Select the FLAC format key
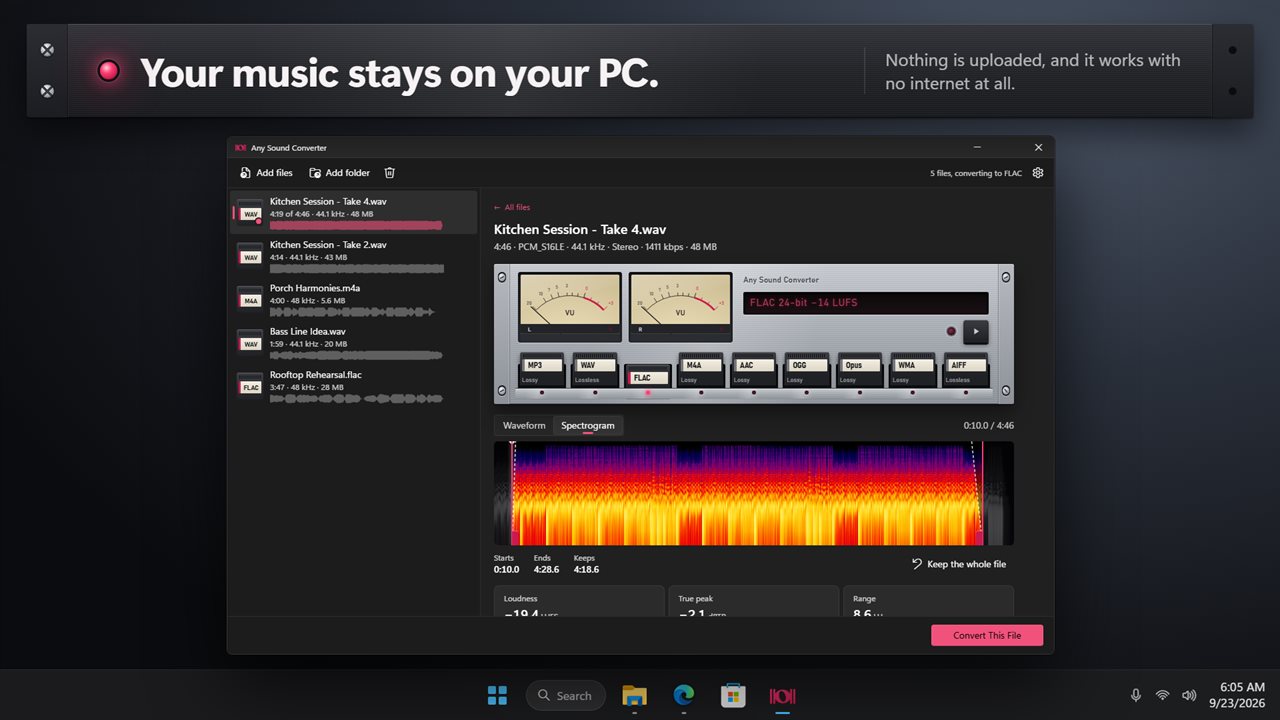Image resolution: width=1280 pixels, height=720 pixels. click(x=647, y=378)
